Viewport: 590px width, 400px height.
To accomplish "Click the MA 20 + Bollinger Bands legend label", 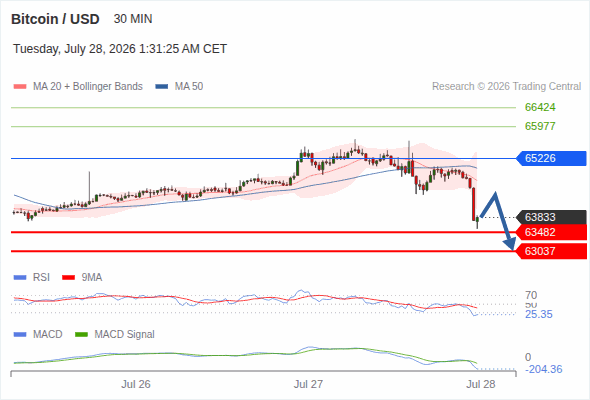I will pyautogui.click(x=88, y=87).
